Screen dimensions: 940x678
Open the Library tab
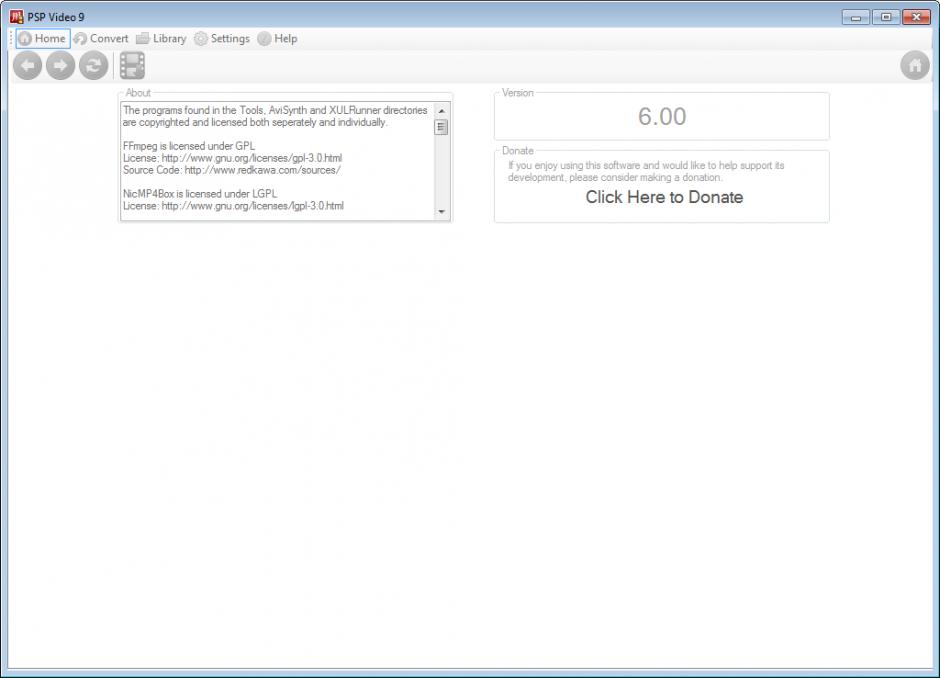point(161,38)
